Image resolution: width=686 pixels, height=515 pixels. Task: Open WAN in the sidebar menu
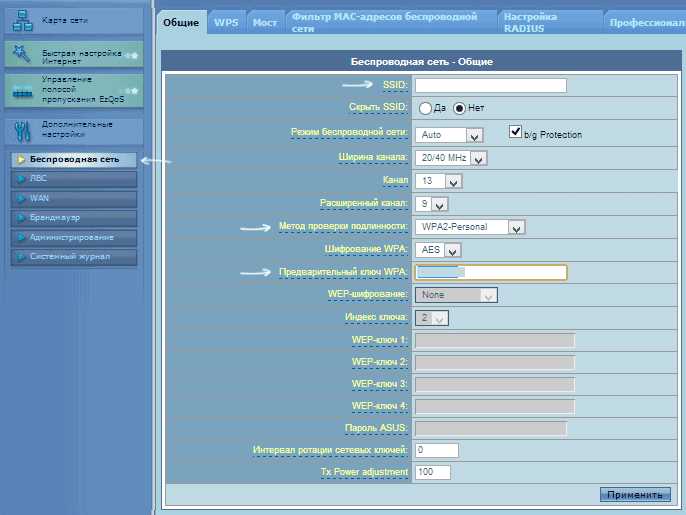pyautogui.click(x=74, y=199)
